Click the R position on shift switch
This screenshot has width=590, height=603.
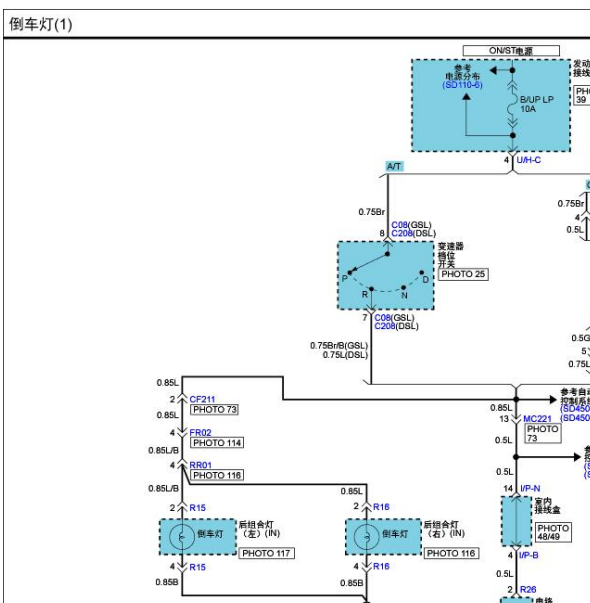[365, 295]
